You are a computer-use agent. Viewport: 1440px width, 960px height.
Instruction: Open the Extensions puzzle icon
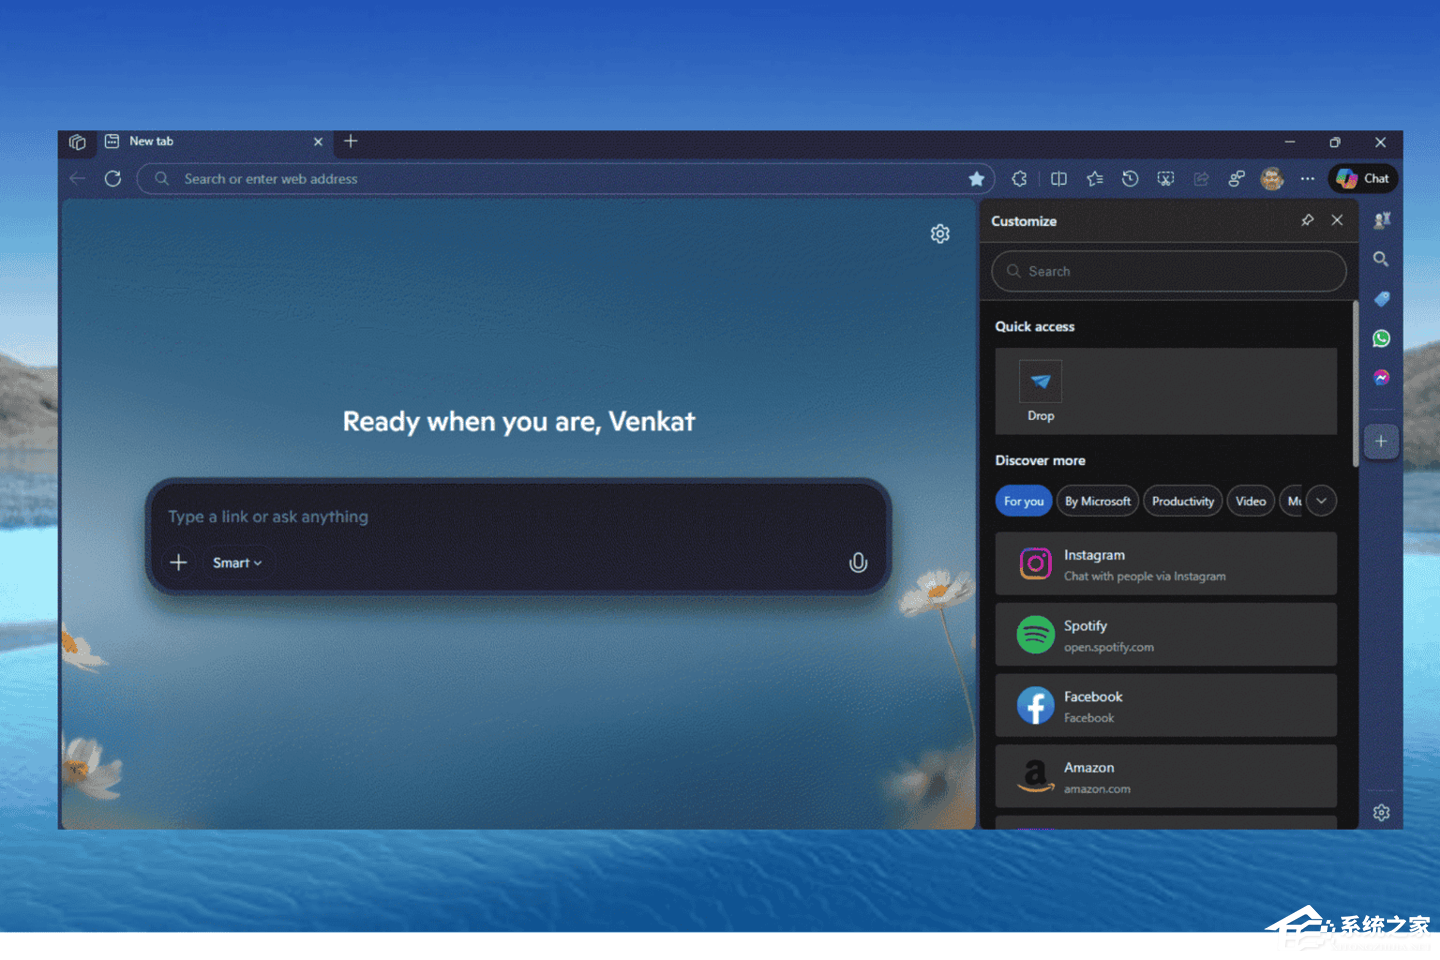pos(1019,179)
